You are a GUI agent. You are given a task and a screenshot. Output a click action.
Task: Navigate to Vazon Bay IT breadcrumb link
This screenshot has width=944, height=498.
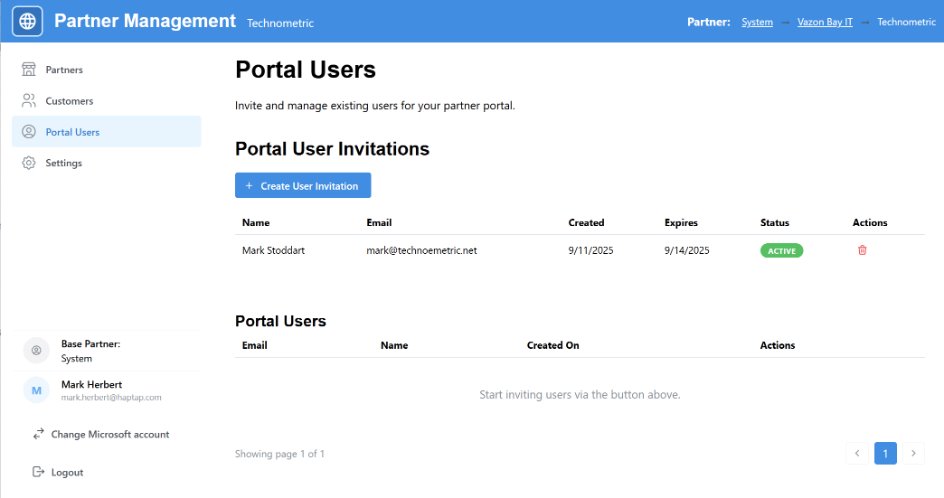click(824, 22)
